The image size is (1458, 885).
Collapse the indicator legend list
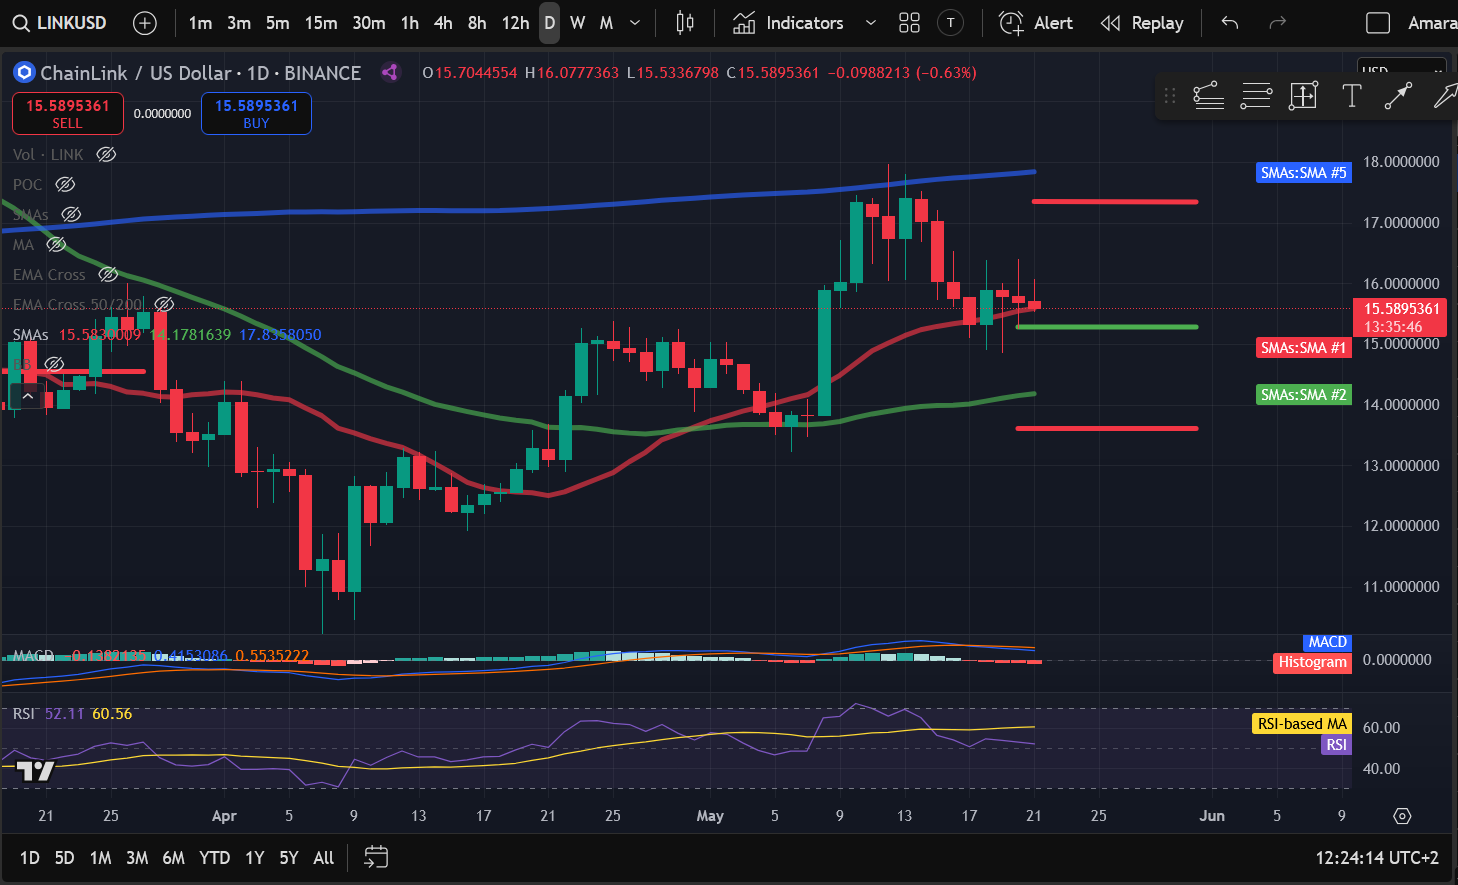tap(28, 396)
